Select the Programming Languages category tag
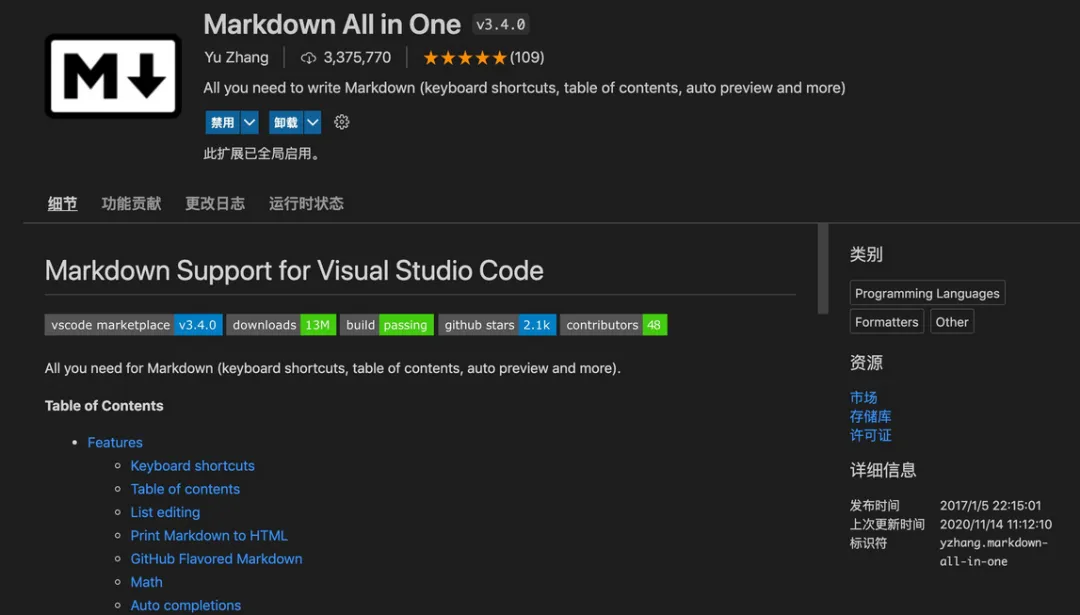The width and height of the screenshot is (1080, 615). (x=927, y=293)
